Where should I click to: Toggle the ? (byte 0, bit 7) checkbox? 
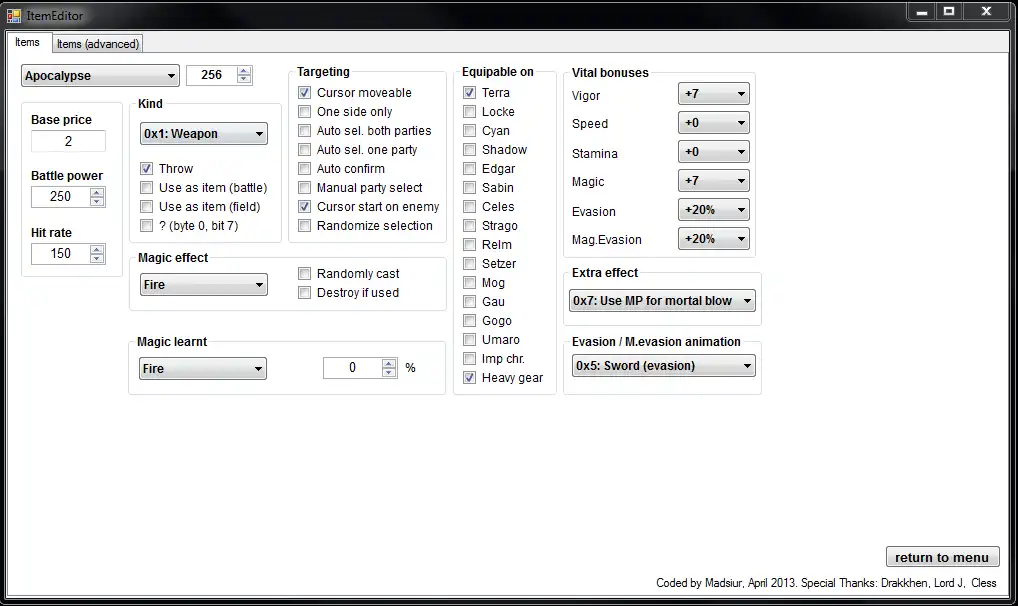pos(147,225)
